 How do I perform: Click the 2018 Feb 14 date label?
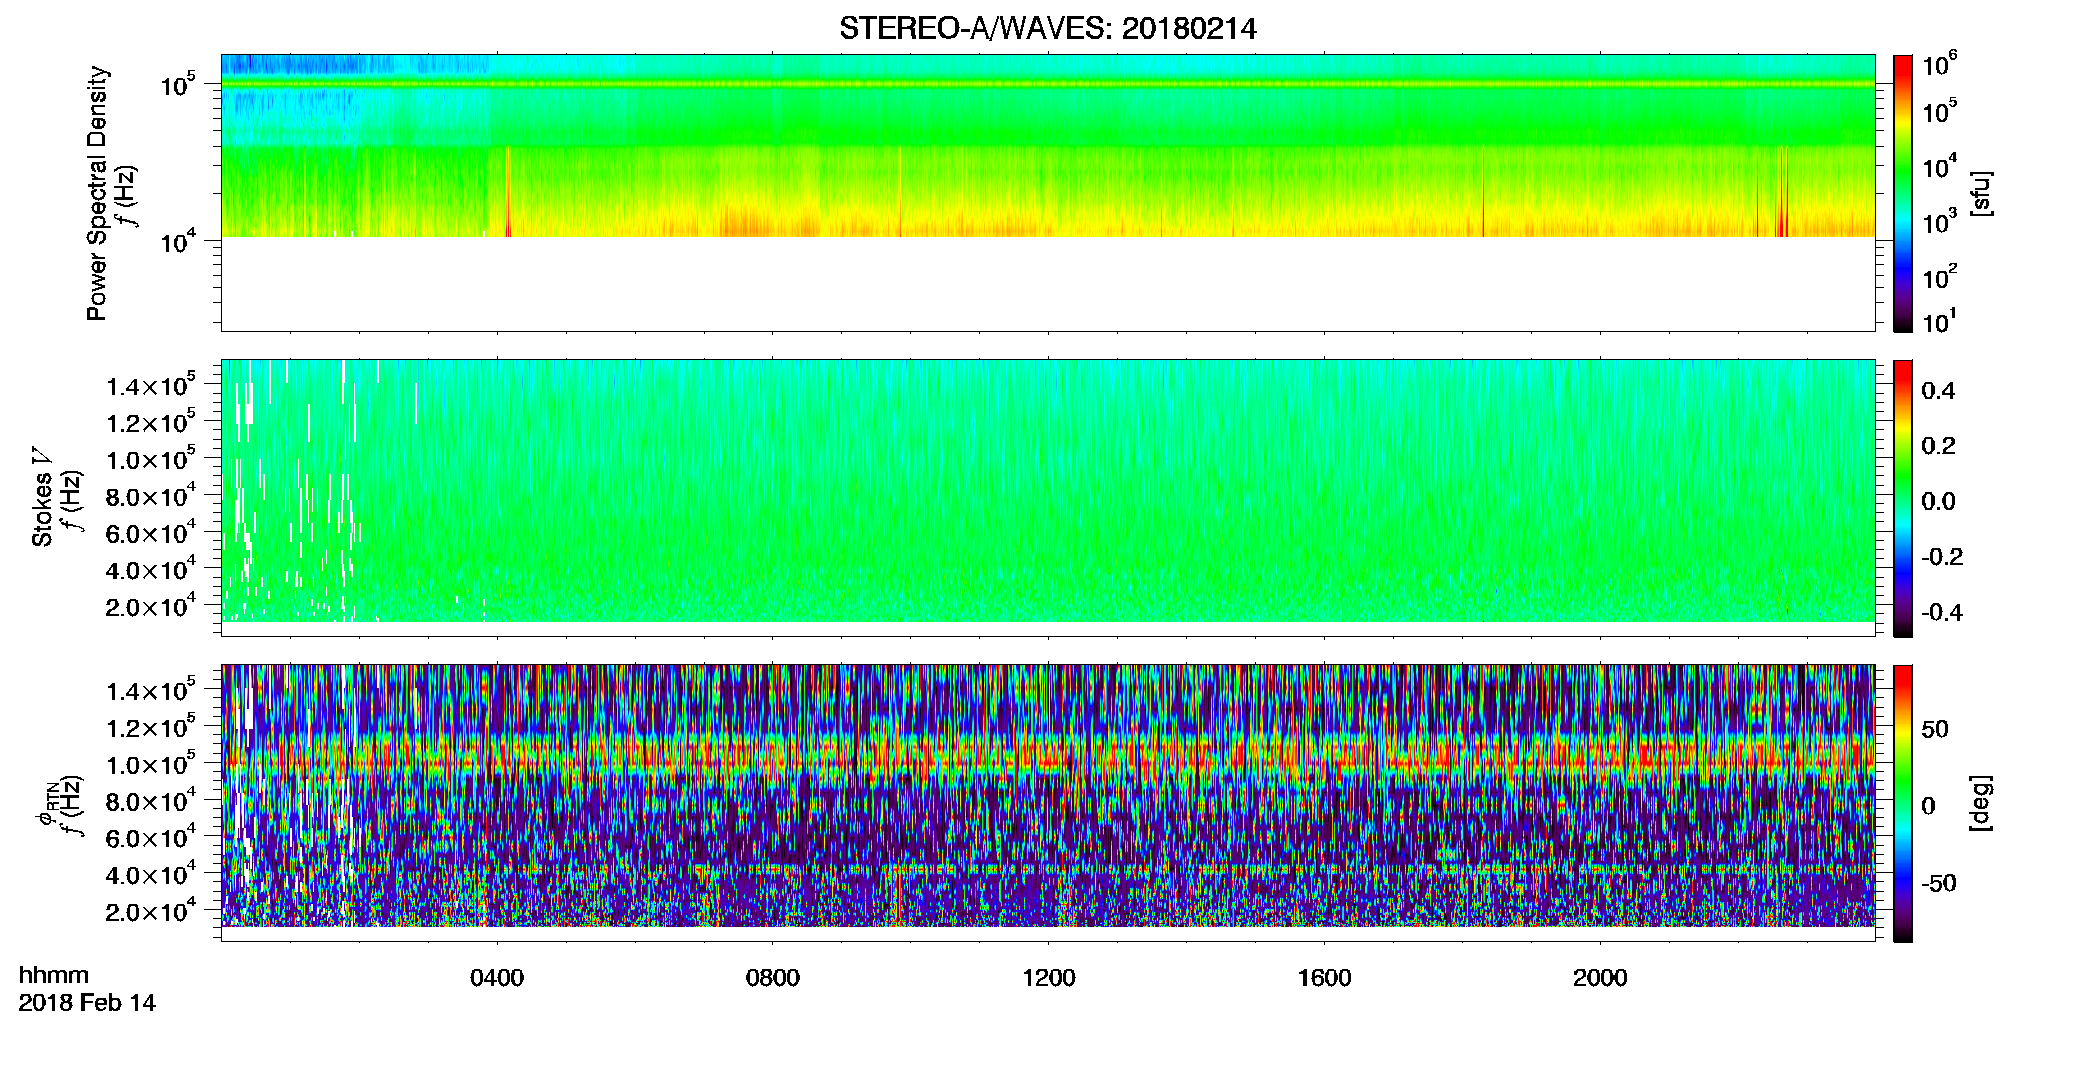[x=87, y=1003]
